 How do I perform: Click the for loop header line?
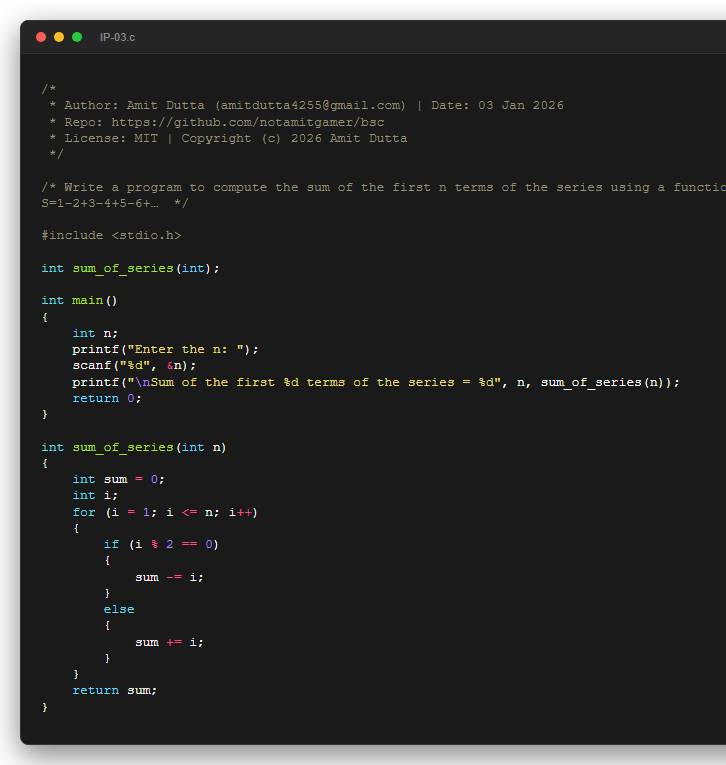point(165,512)
